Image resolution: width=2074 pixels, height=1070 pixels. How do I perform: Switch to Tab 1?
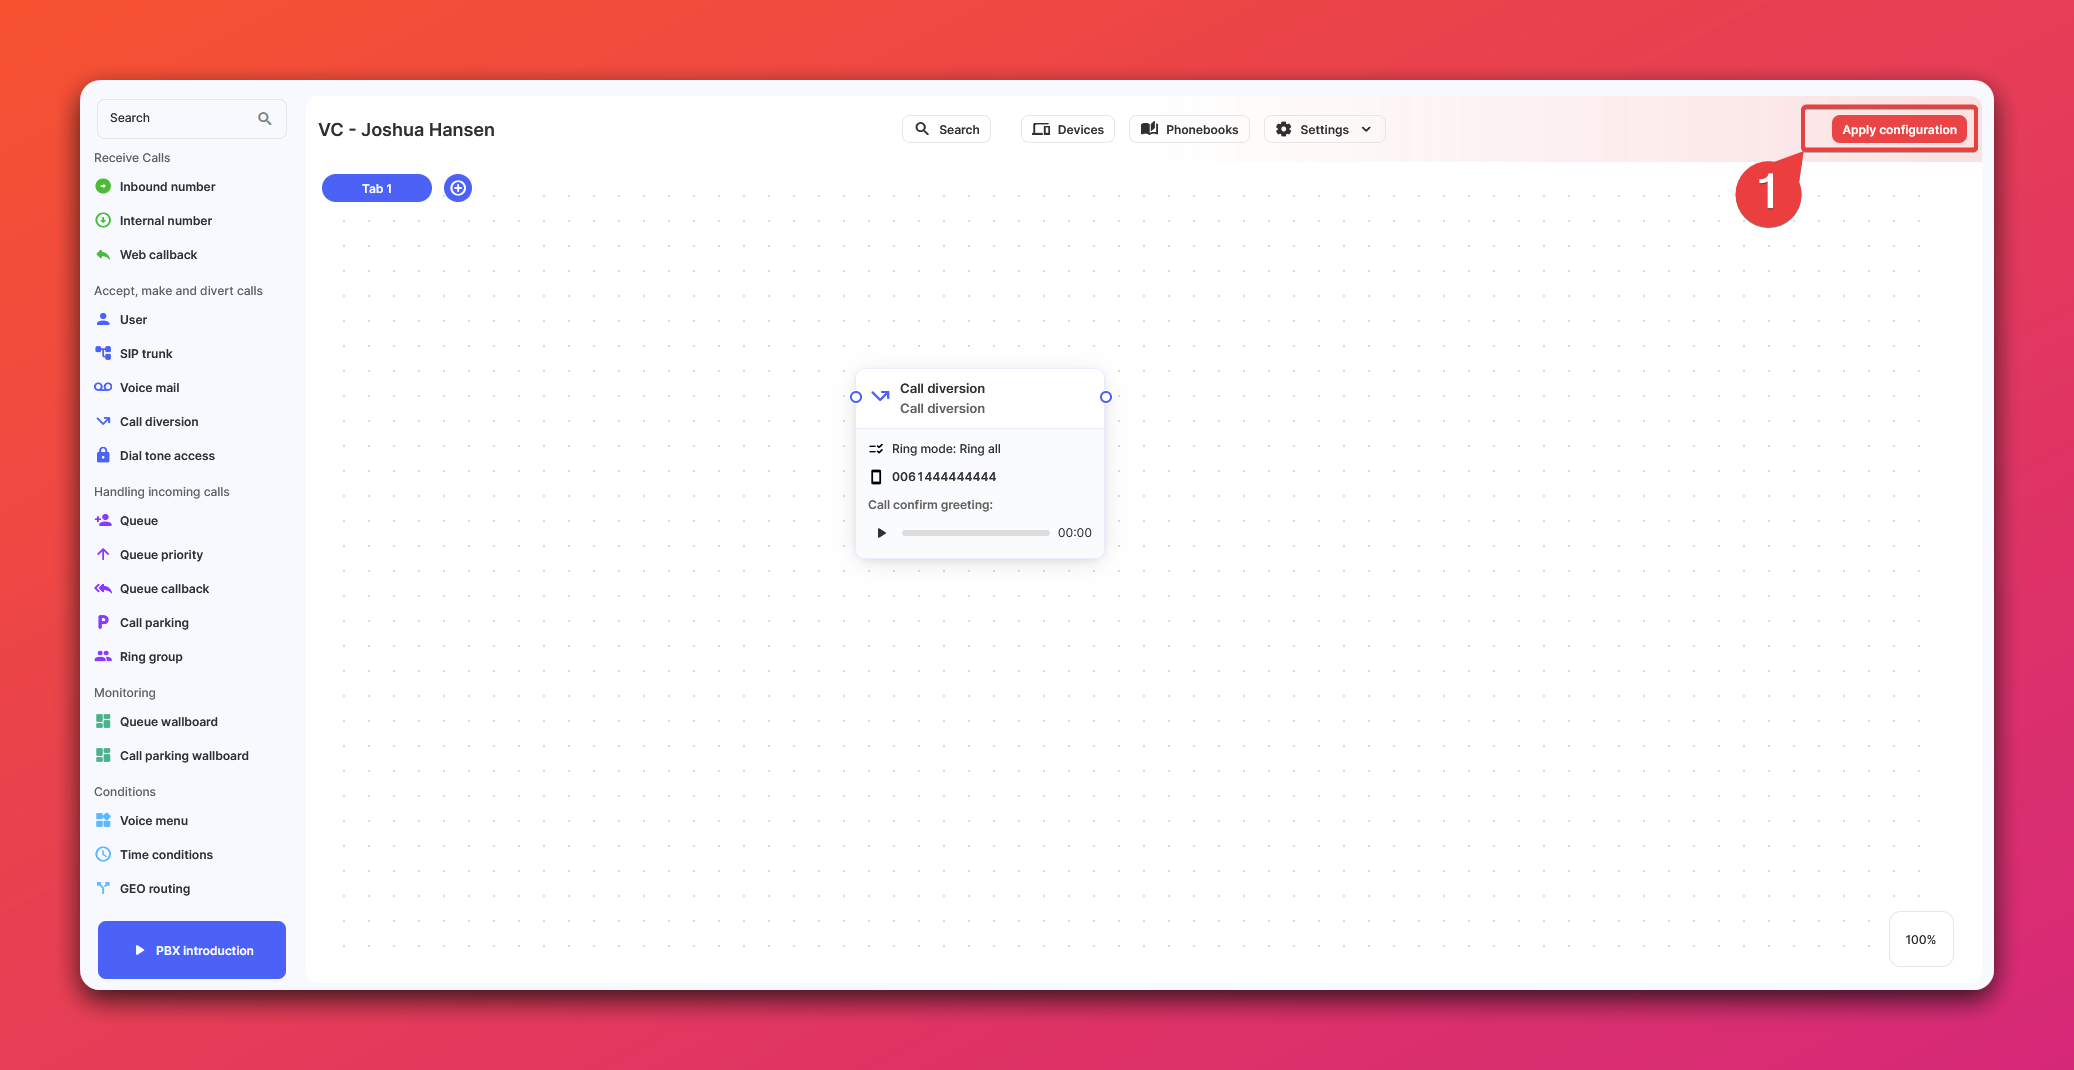coord(377,188)
